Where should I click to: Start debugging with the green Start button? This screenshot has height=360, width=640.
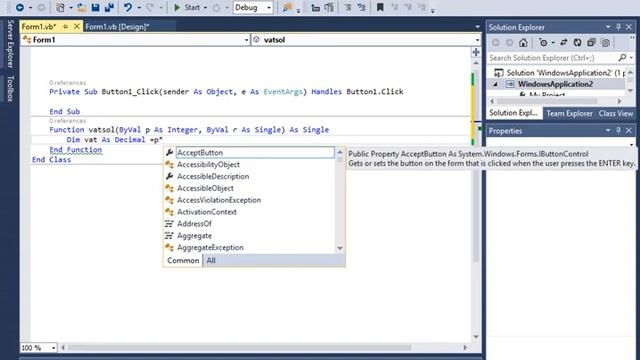pyautogui.click(x=187, y=7)
